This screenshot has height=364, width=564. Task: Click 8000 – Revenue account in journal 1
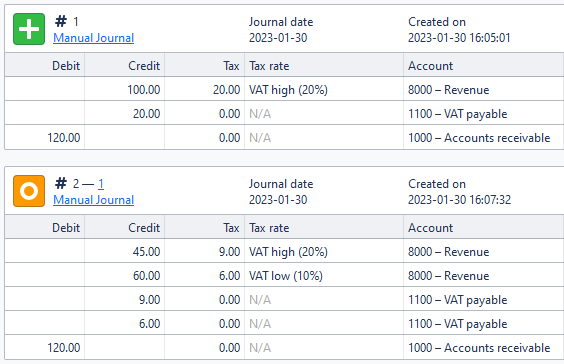point(449,90)
